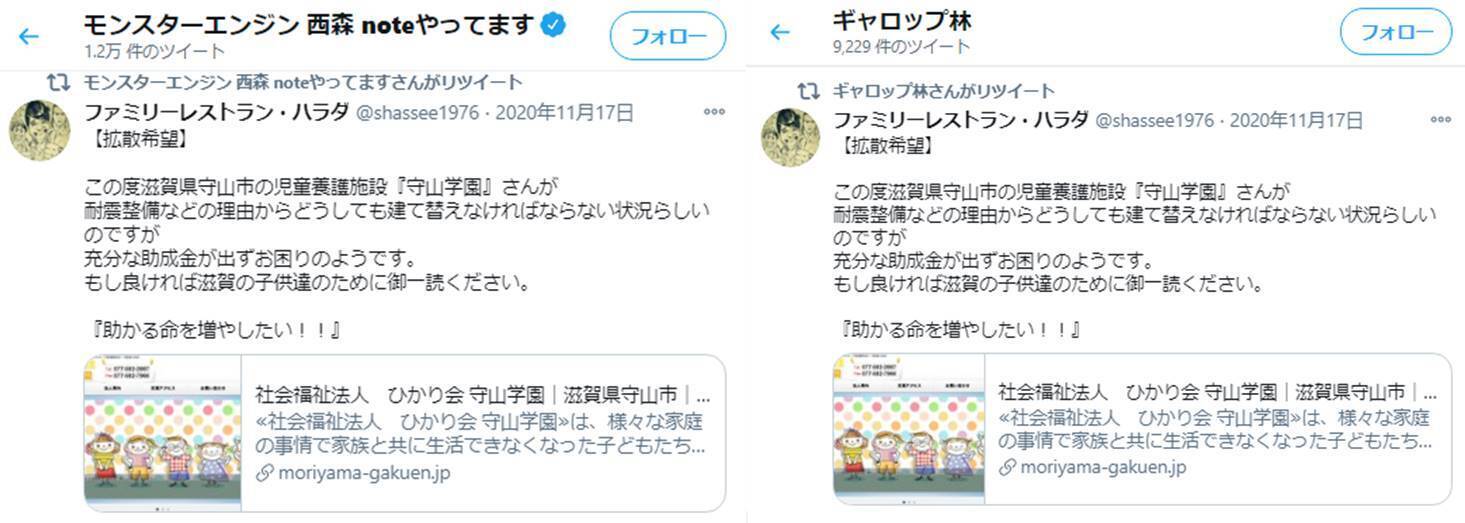Open left 守山学園 link preview thumbnail
Image resolution: width=1465 pixels, height=523 pixels.
pos(162,433)
